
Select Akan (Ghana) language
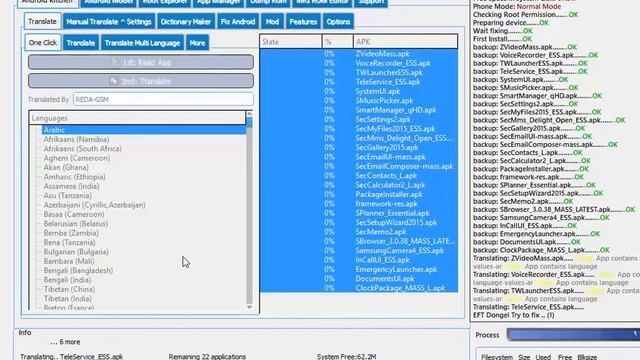pyautogui.click(x=66, y=167)
